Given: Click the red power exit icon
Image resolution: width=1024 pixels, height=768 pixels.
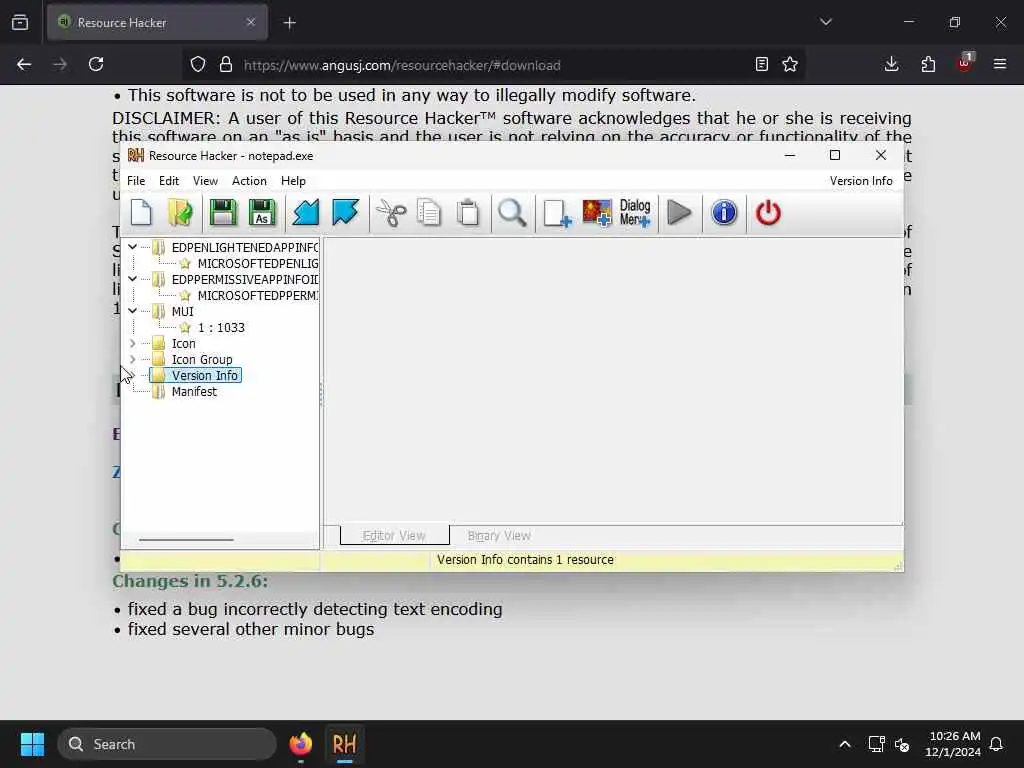Looking at the screenshot, I should tap(768, 213).
